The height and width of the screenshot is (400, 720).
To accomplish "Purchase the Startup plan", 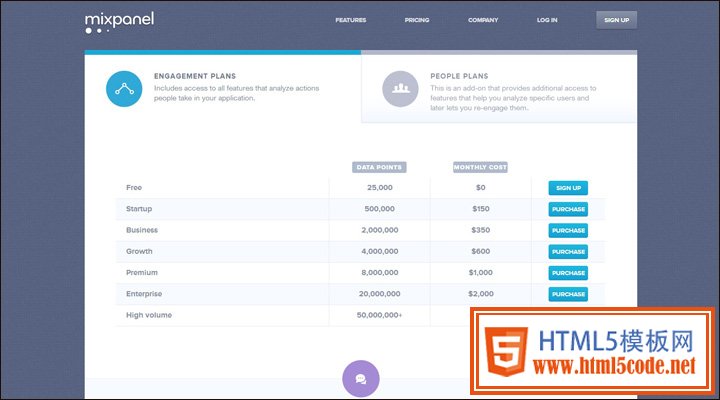I will (568, 209).
